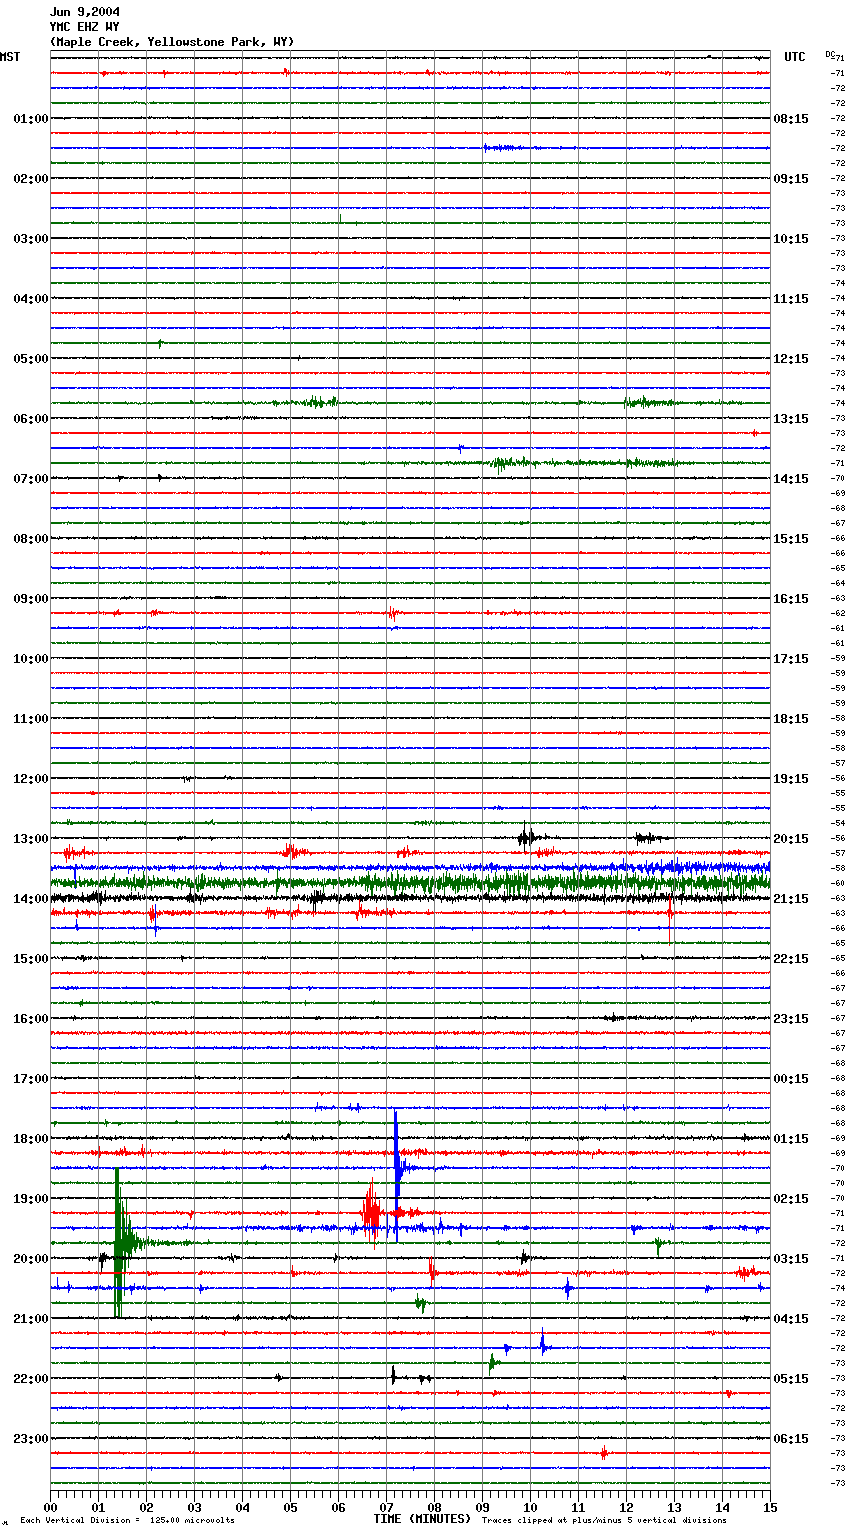Click the 06:15 UTC label

point(791,1439)
